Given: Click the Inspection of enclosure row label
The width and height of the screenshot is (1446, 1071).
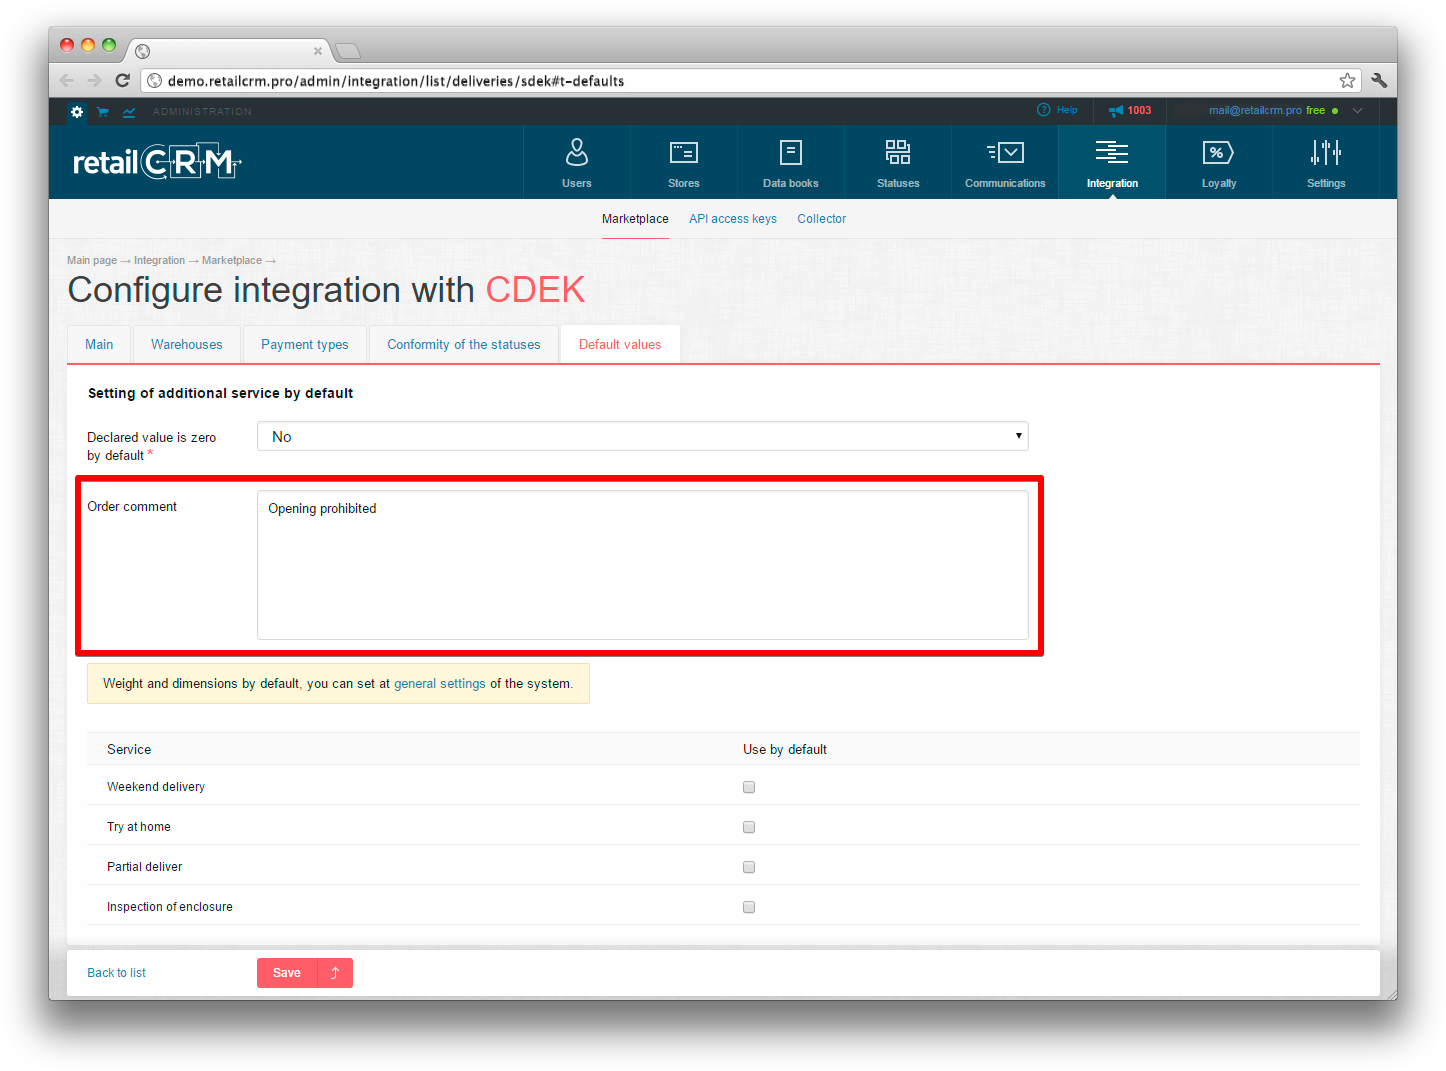Looking at the screenshot, I should (x=170, y=907).
